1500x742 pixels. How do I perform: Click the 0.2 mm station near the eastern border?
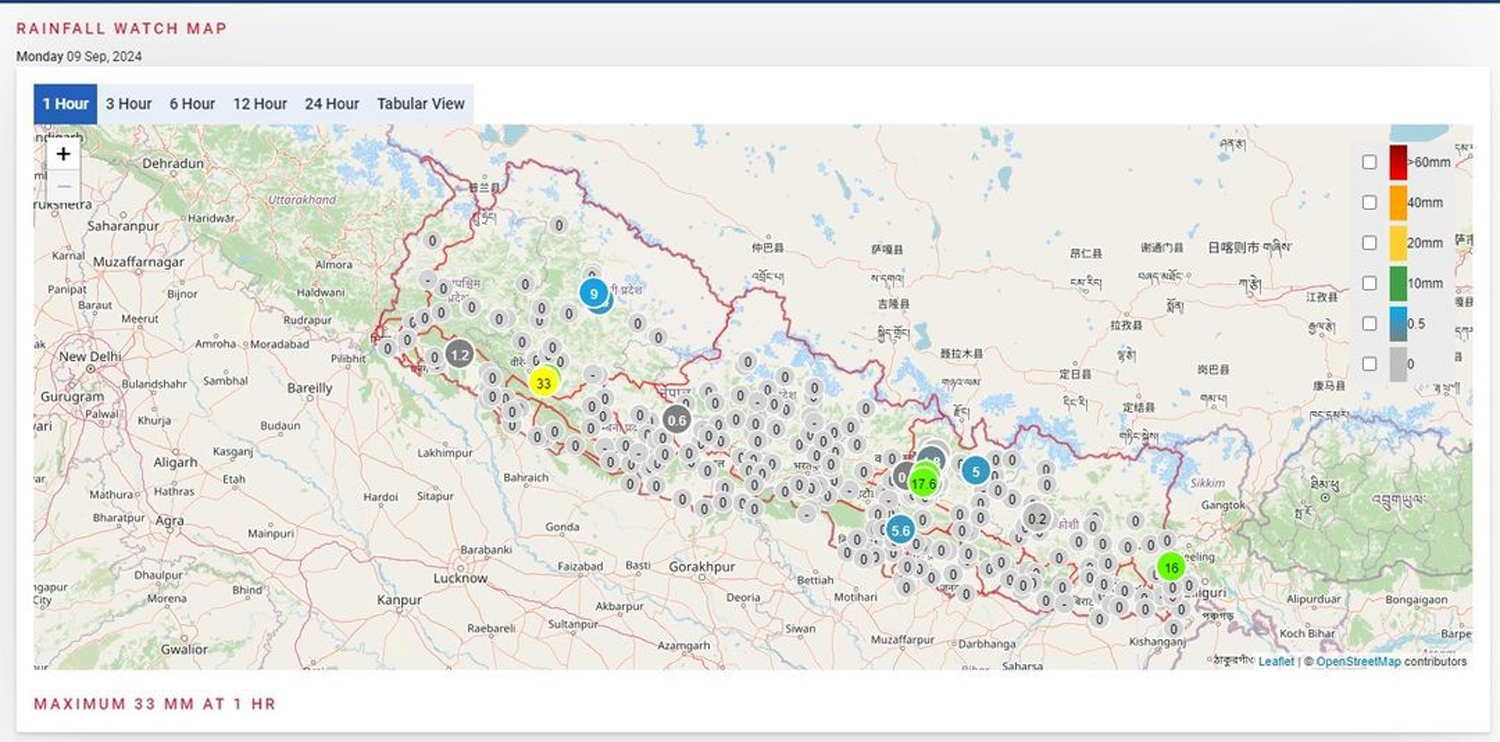point(1037,519)
